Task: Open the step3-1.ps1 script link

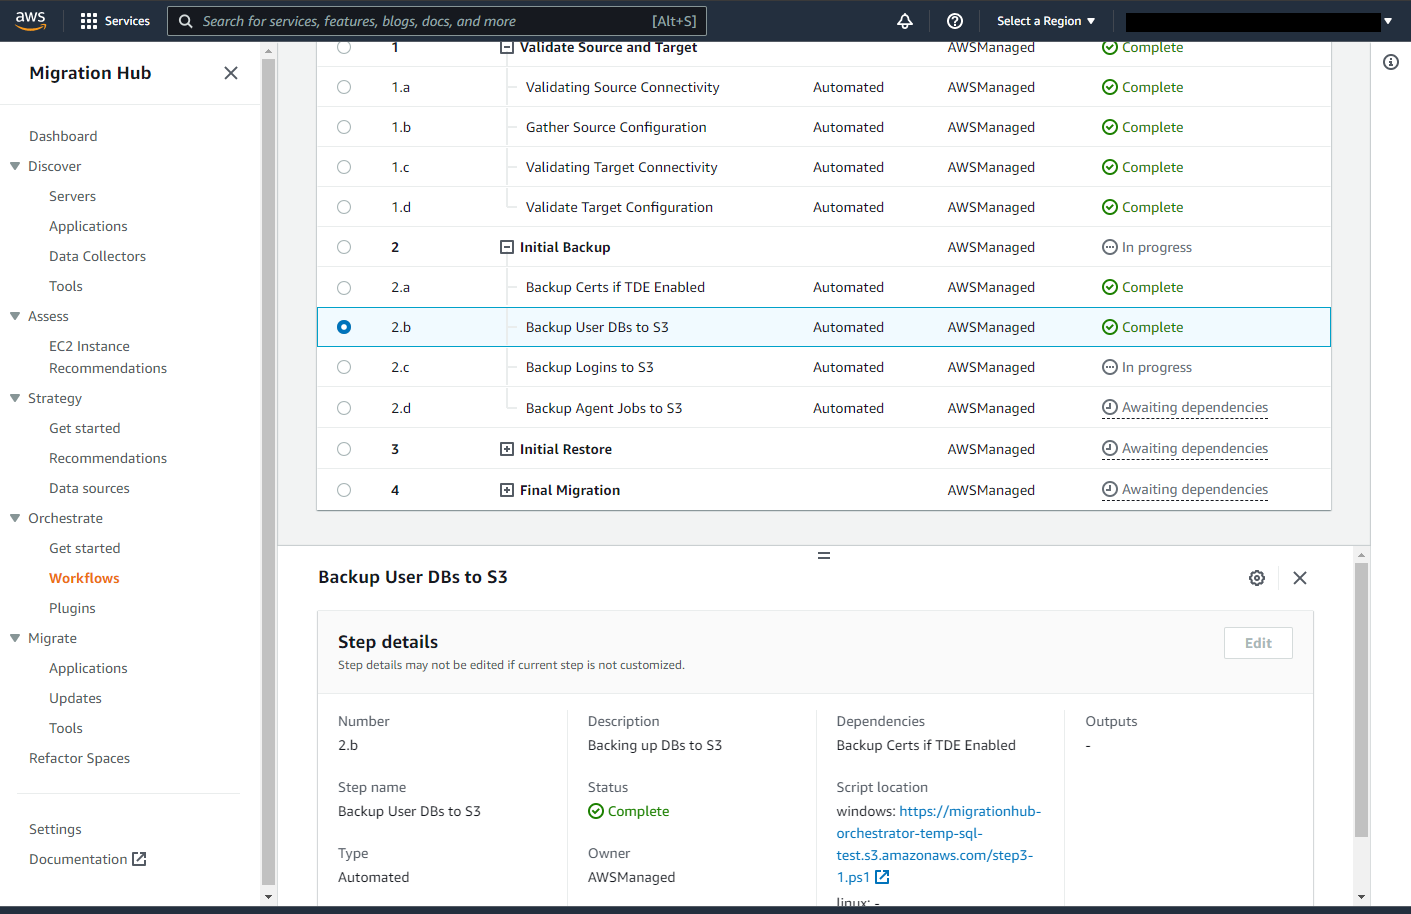Action: tap(939, 844)
